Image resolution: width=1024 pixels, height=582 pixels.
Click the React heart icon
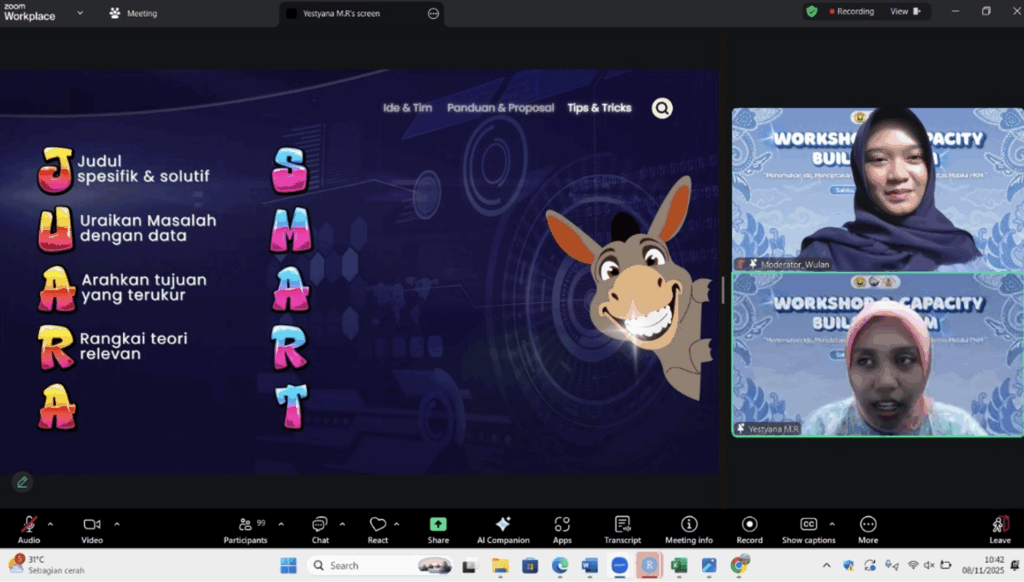pos(377,529)
